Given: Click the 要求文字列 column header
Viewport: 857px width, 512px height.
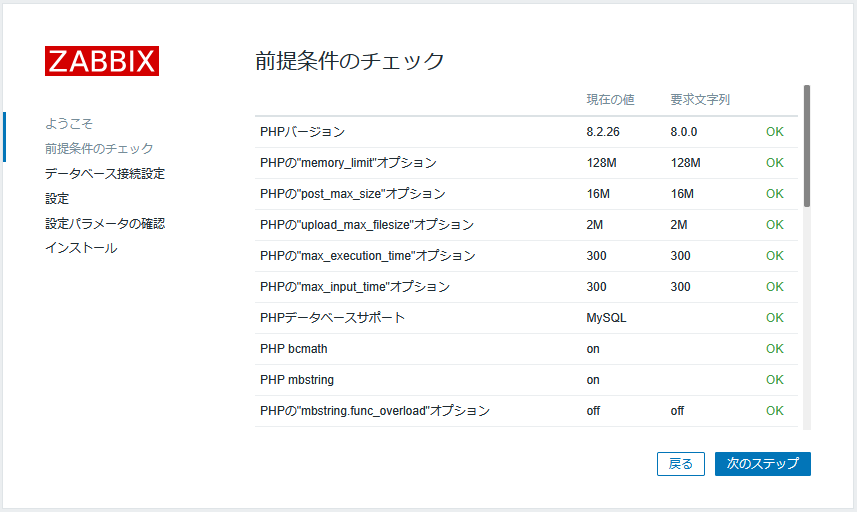Looking at the screenshot, I should (x=700, y=99).
